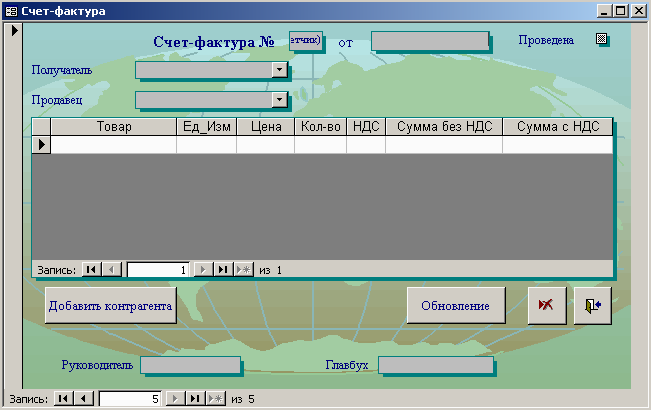
Task: Select all rows via subform corner selector
Action: point(42,127)
